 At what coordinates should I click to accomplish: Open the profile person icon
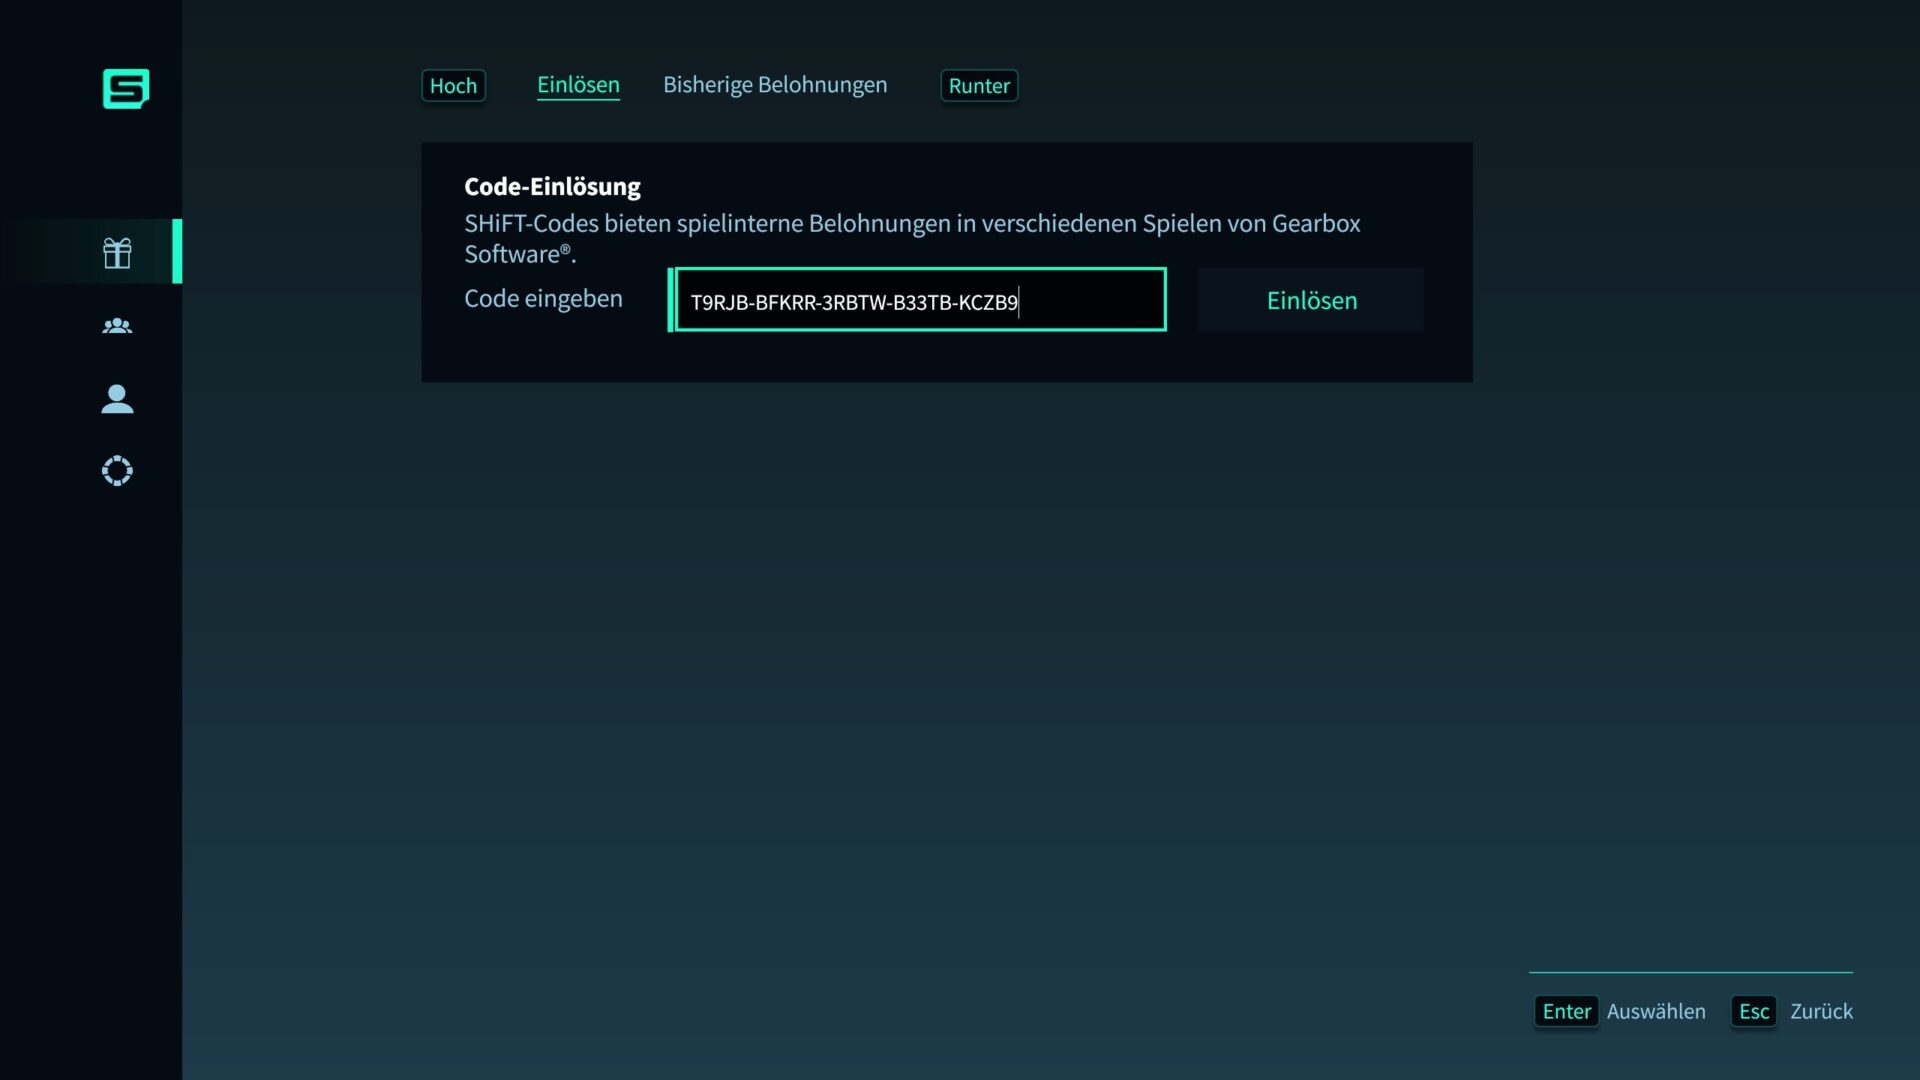[x=117, y=399]
